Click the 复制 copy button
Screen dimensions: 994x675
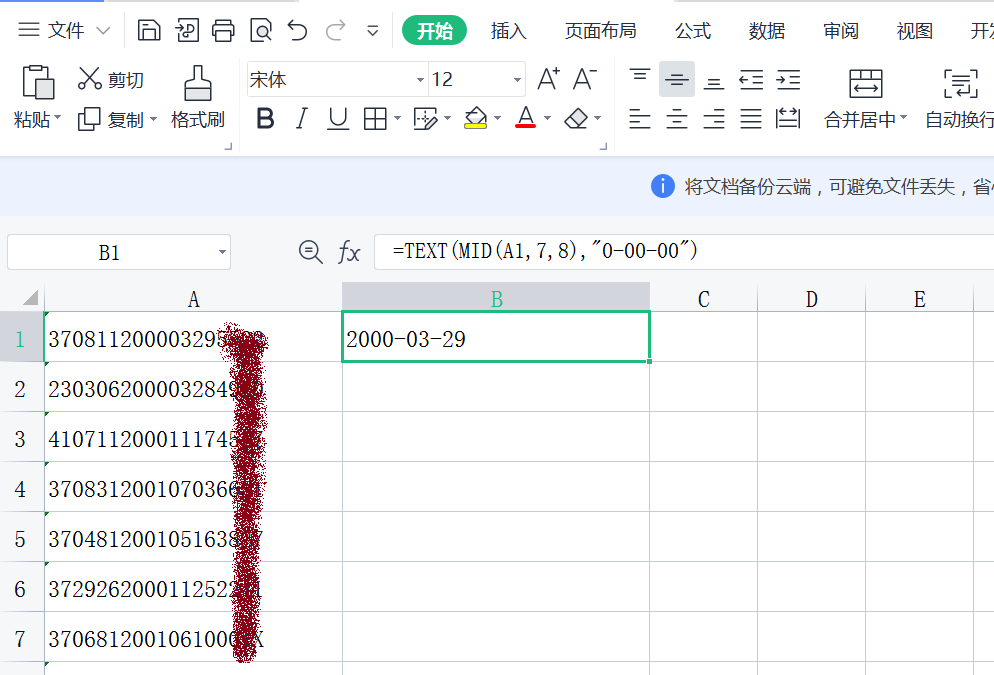coord(111,119)
